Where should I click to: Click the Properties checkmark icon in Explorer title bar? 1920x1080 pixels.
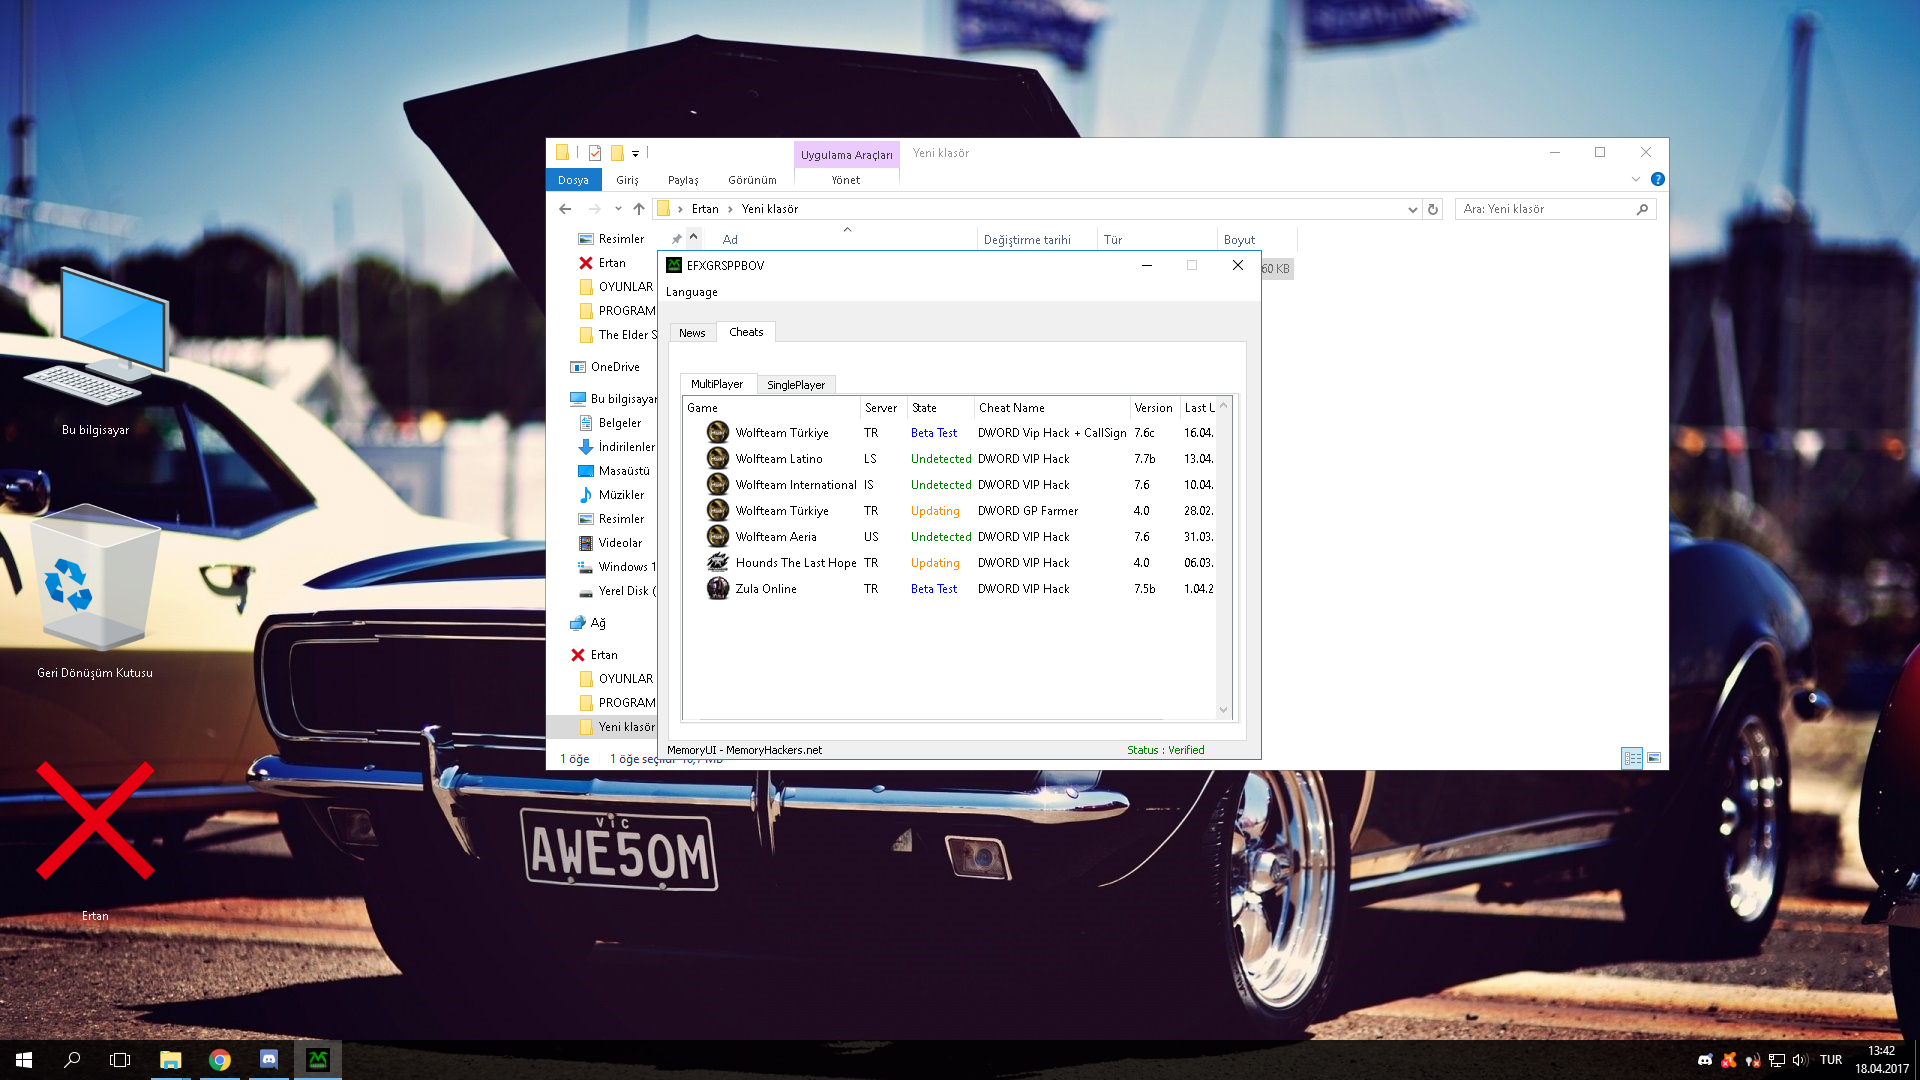point(595,153)
